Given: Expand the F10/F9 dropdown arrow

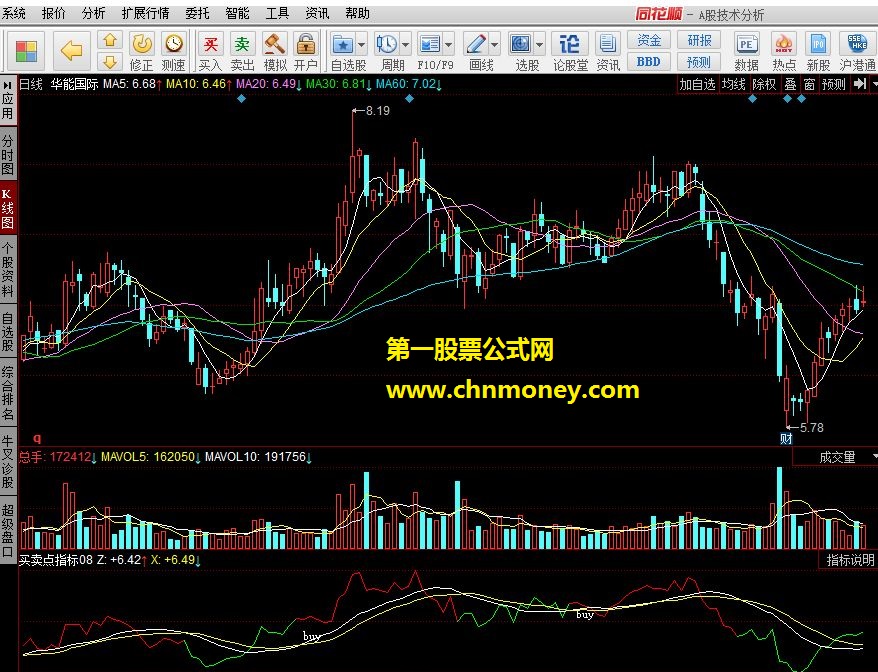Looking at the screenshot, I should (449, 44).
